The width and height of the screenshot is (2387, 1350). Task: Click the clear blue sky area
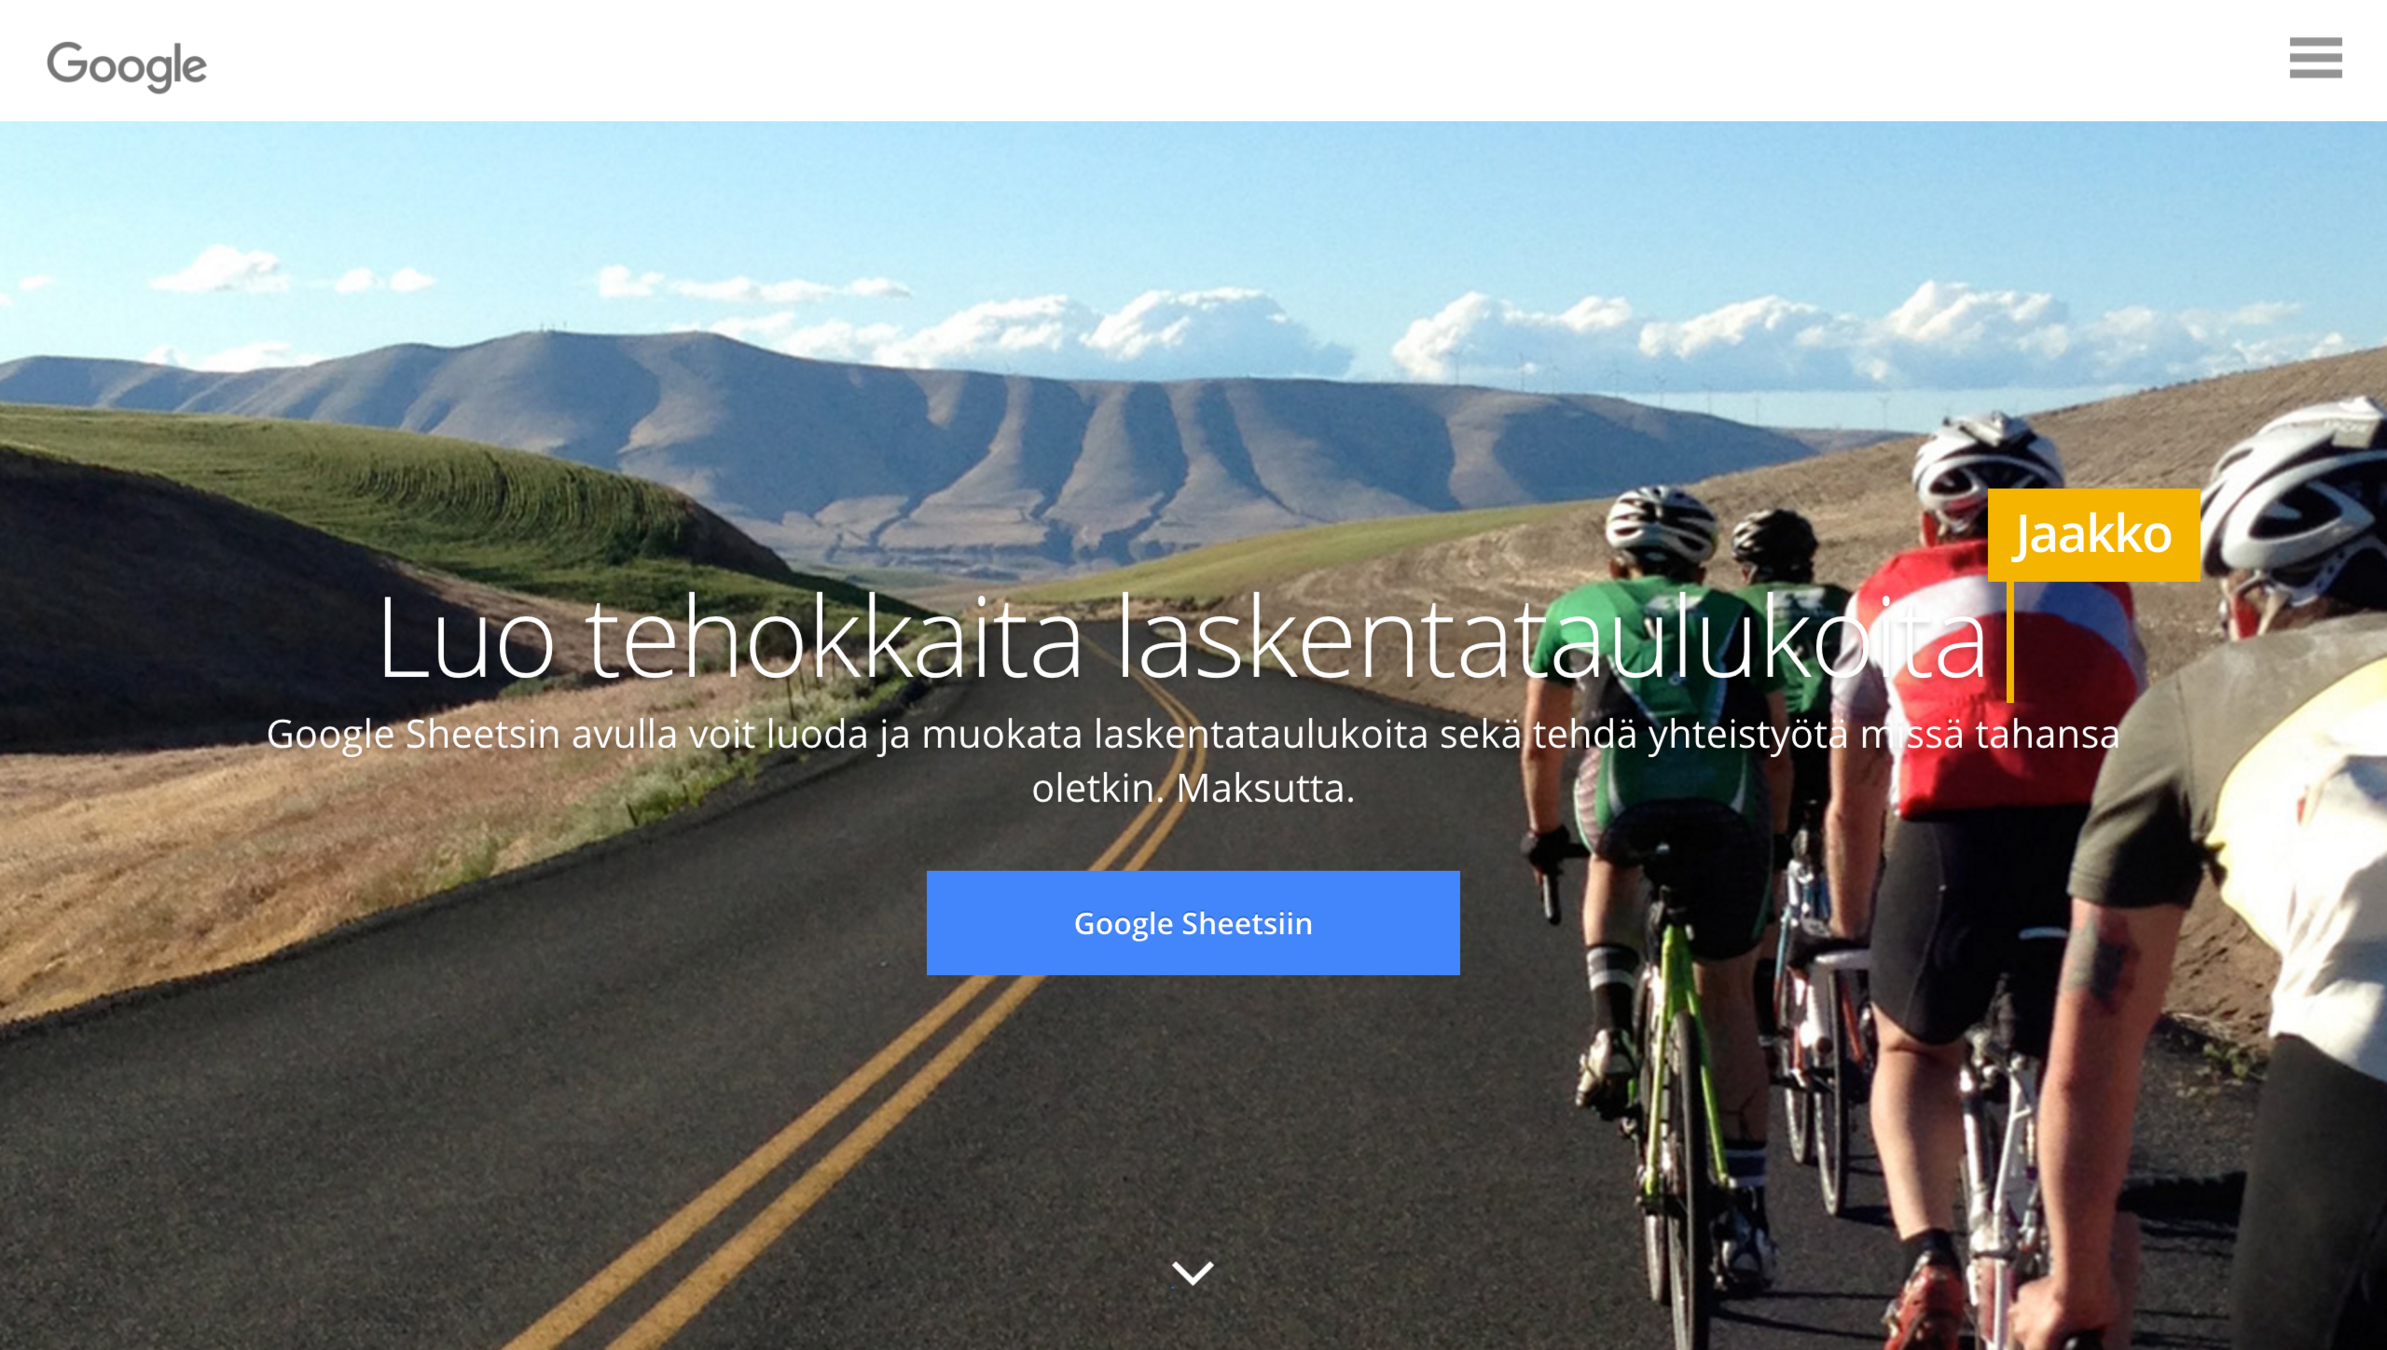coord(1200,190)
